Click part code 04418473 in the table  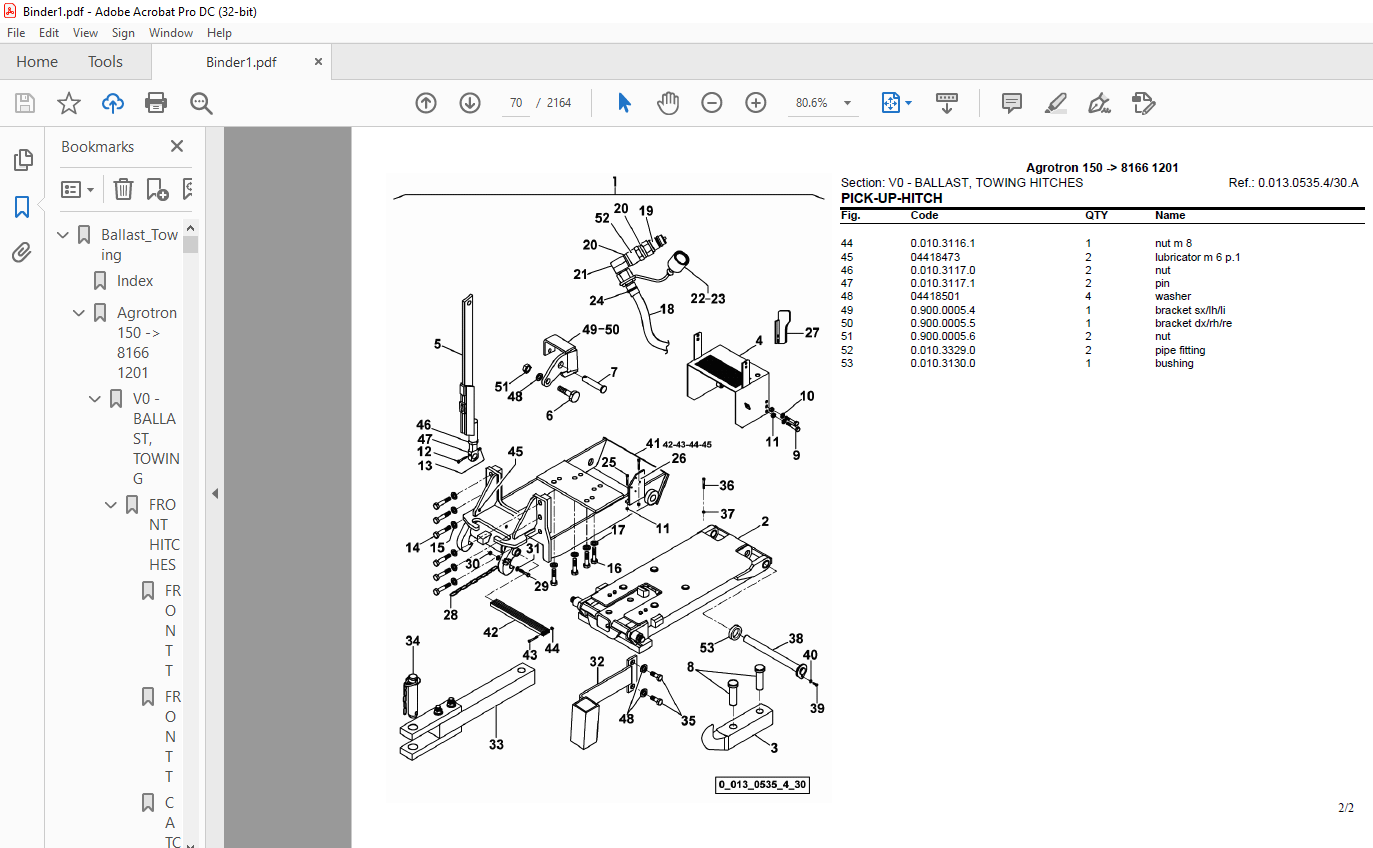935,257
